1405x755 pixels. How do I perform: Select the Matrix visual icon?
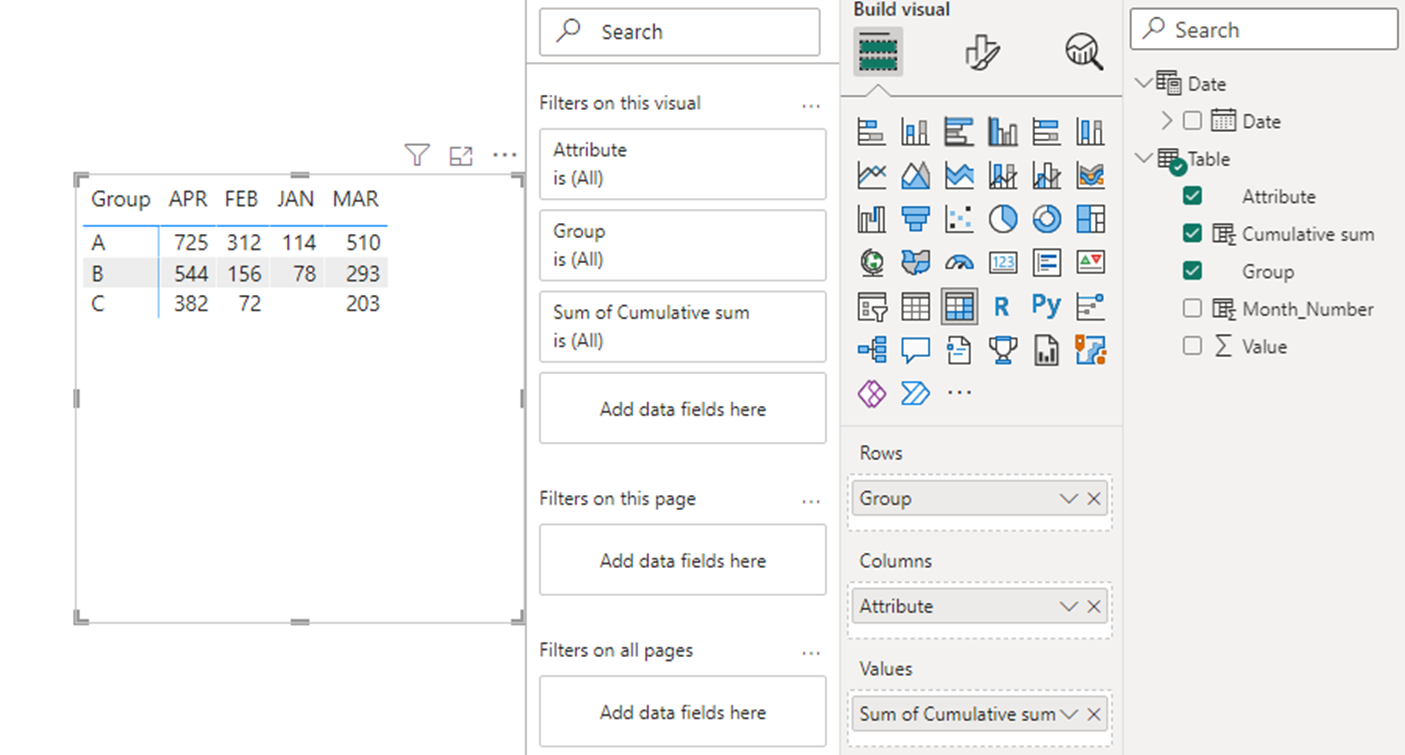959,306
